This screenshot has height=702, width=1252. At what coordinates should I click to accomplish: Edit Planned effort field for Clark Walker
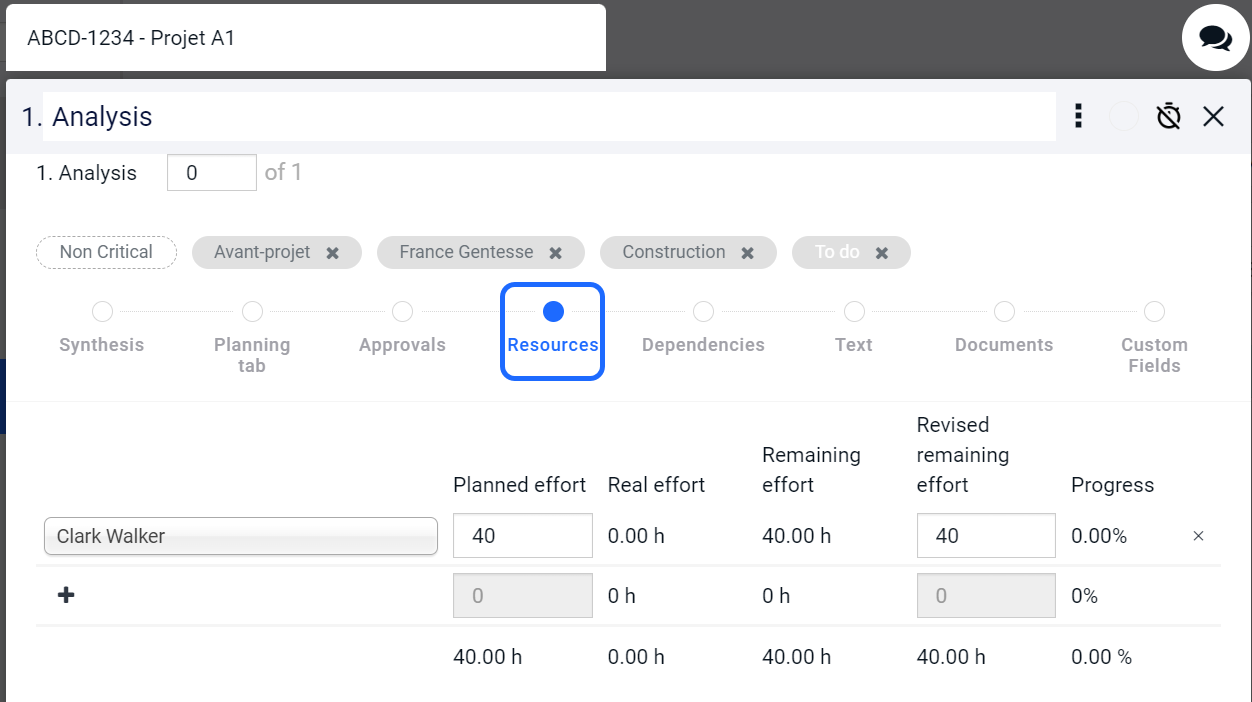[x=523, y=536]
